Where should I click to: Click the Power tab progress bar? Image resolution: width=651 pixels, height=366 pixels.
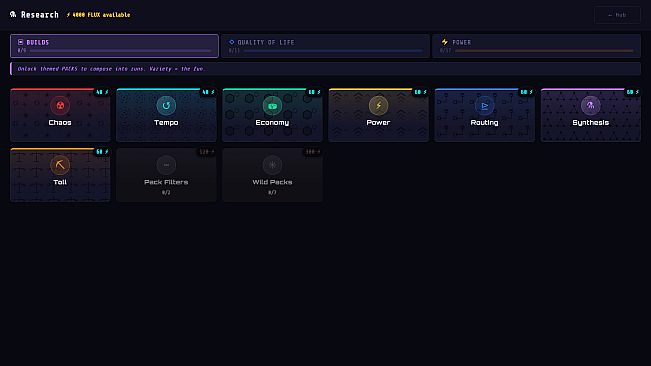point(544,51)
